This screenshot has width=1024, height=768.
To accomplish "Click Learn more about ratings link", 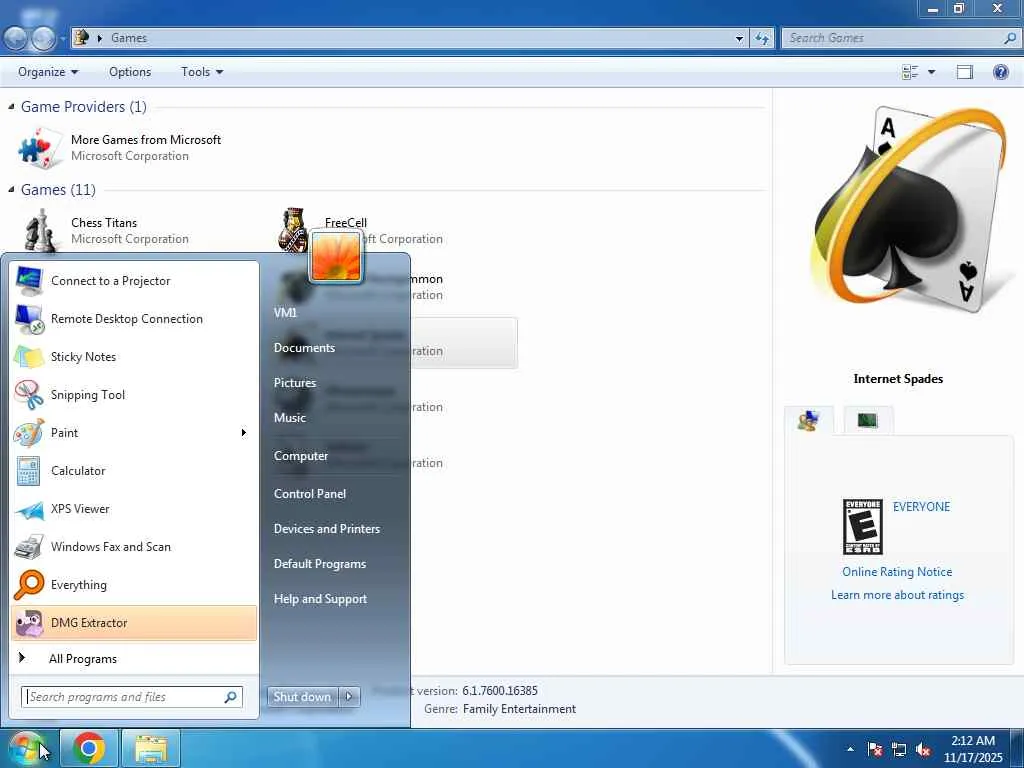I will (x=897, y=595).
